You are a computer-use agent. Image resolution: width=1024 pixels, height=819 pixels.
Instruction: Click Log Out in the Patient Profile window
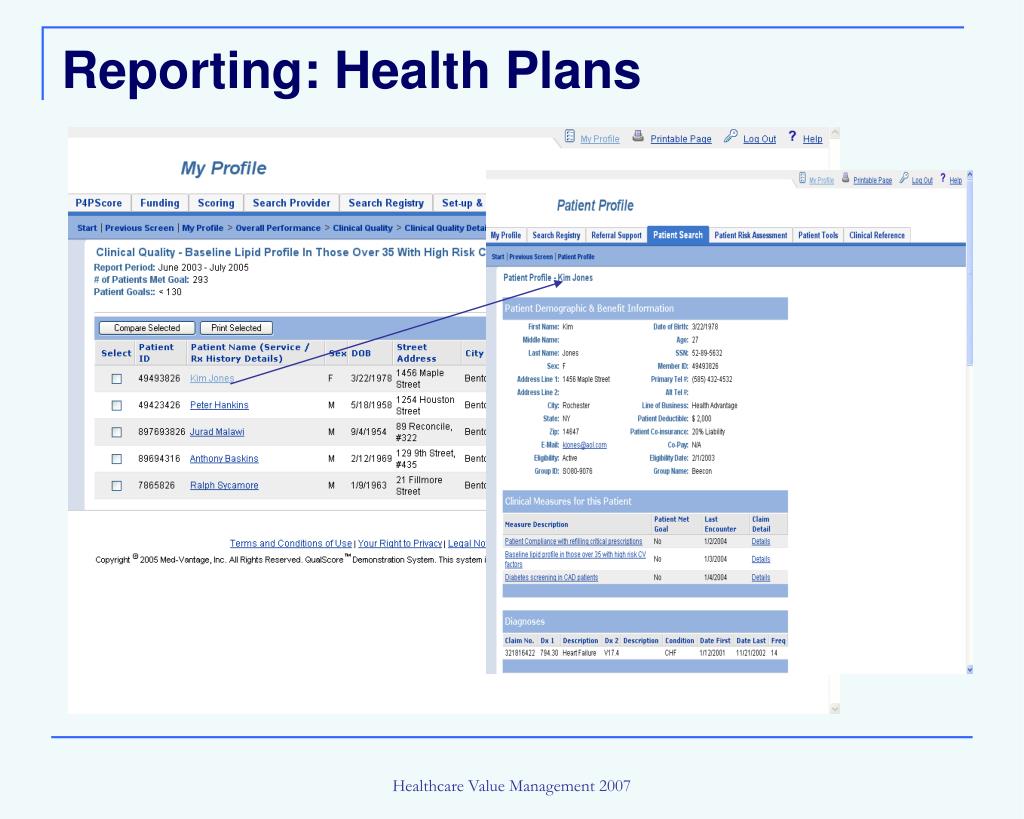(922, 180)
